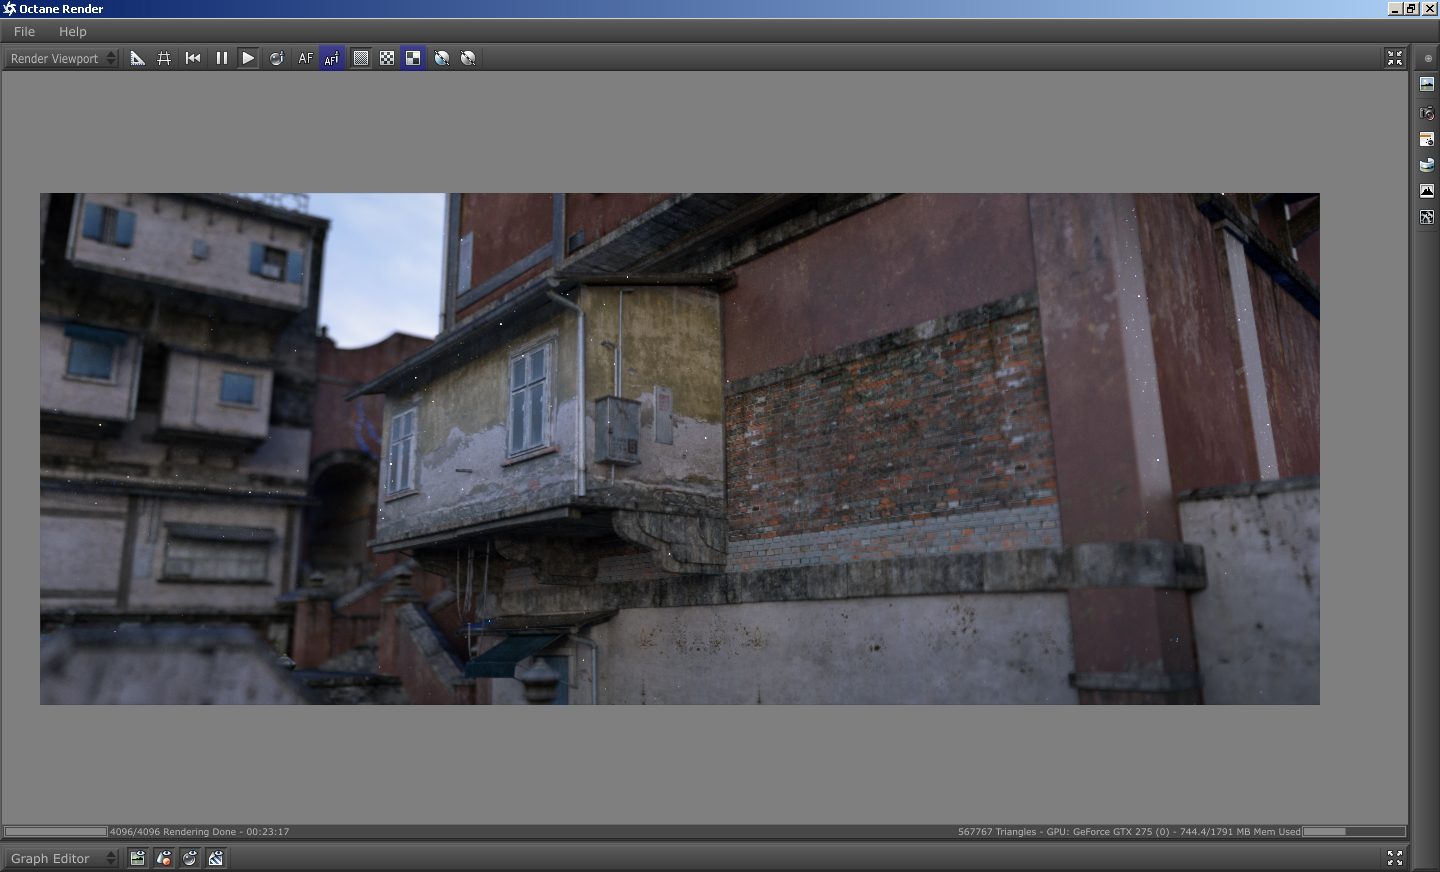Open the Help menu
This screenshot has width=1440, height=872.
(72, 32)
